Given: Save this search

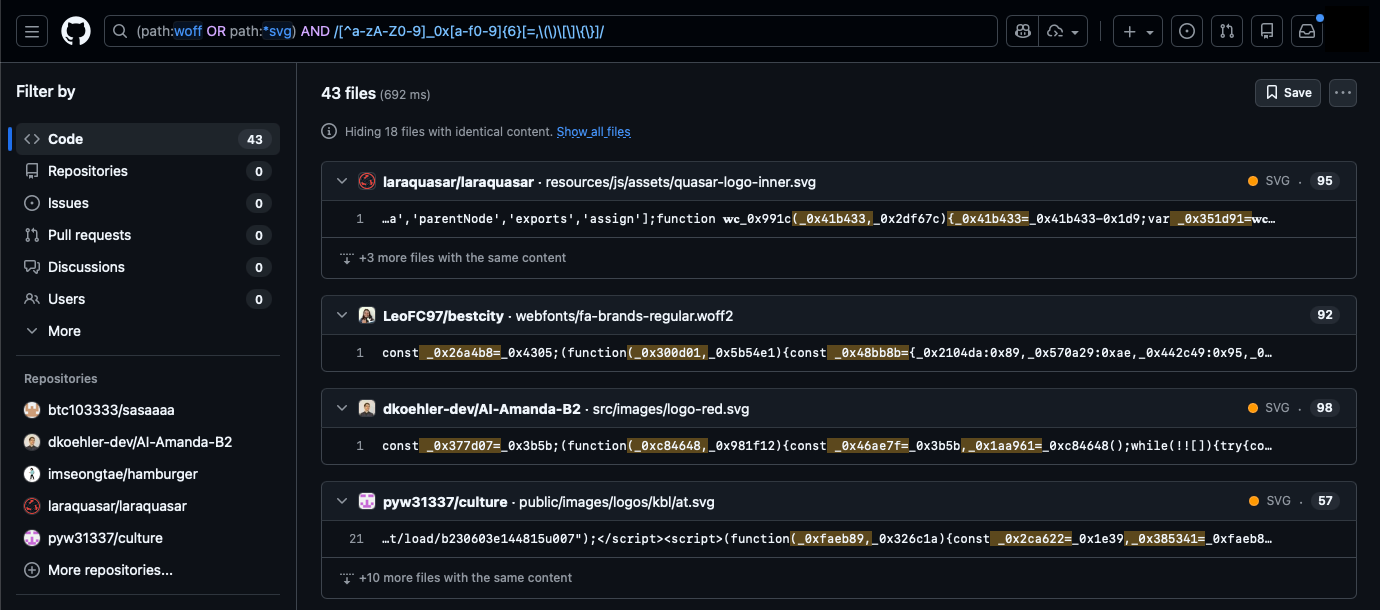Looking at the screenshot, I should [1288, 93].
